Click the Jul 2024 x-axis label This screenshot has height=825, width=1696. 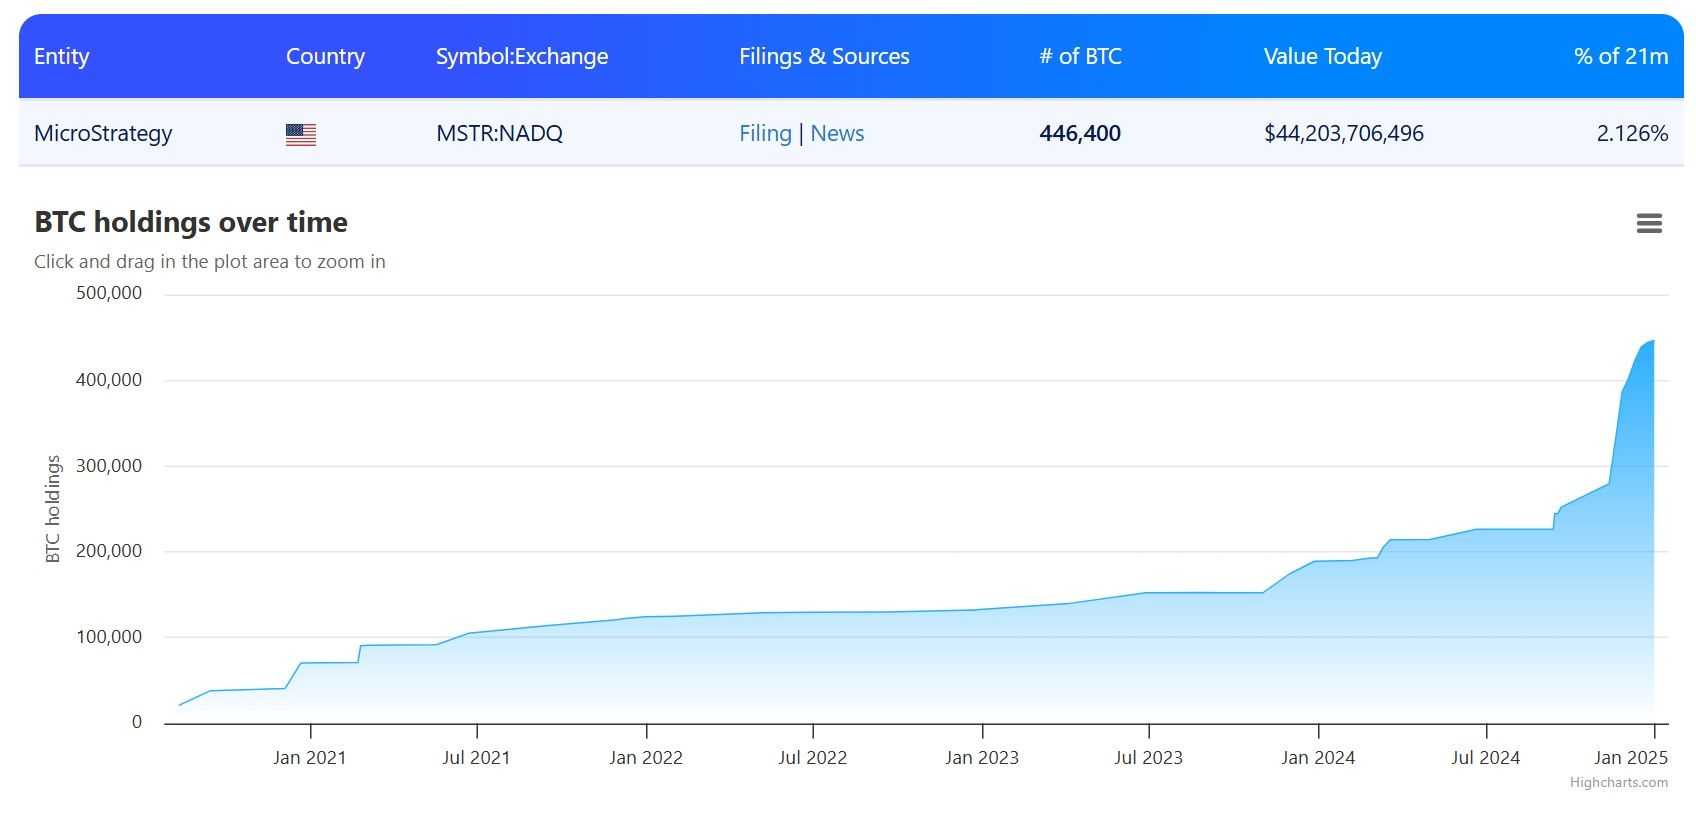[x=1486, y=758]
